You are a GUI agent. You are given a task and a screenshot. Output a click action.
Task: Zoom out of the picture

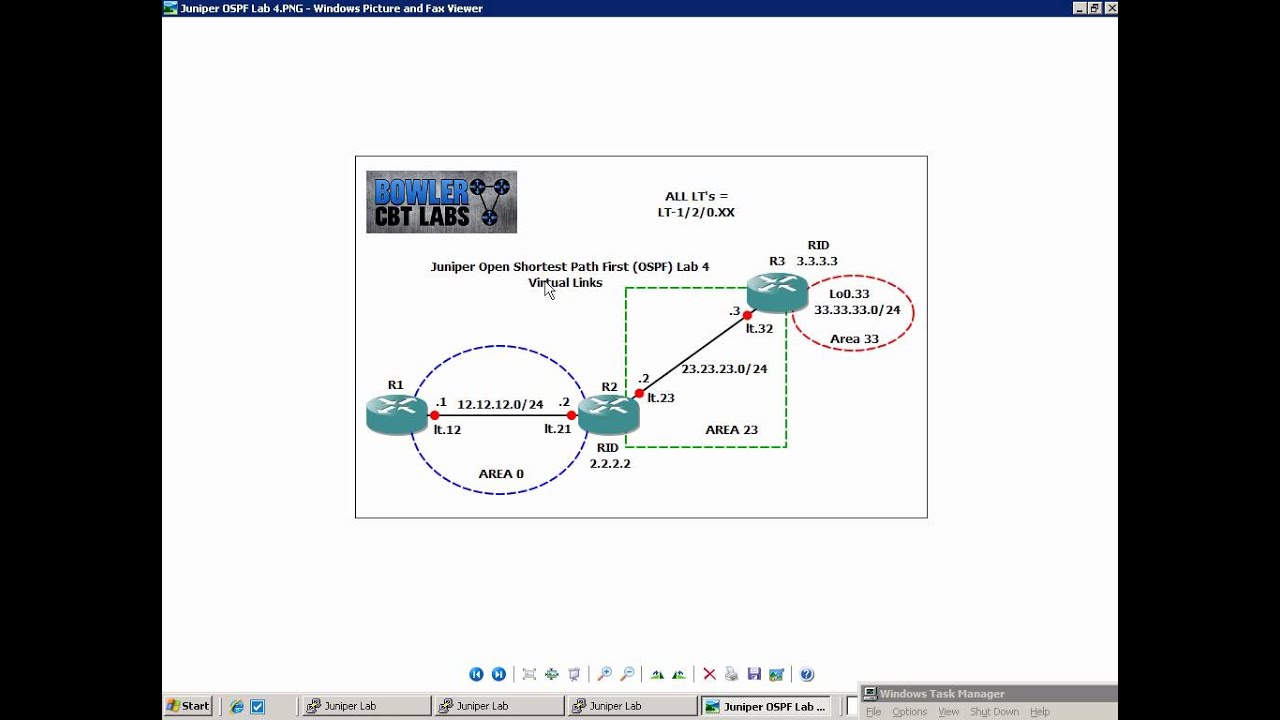point(627,675)
